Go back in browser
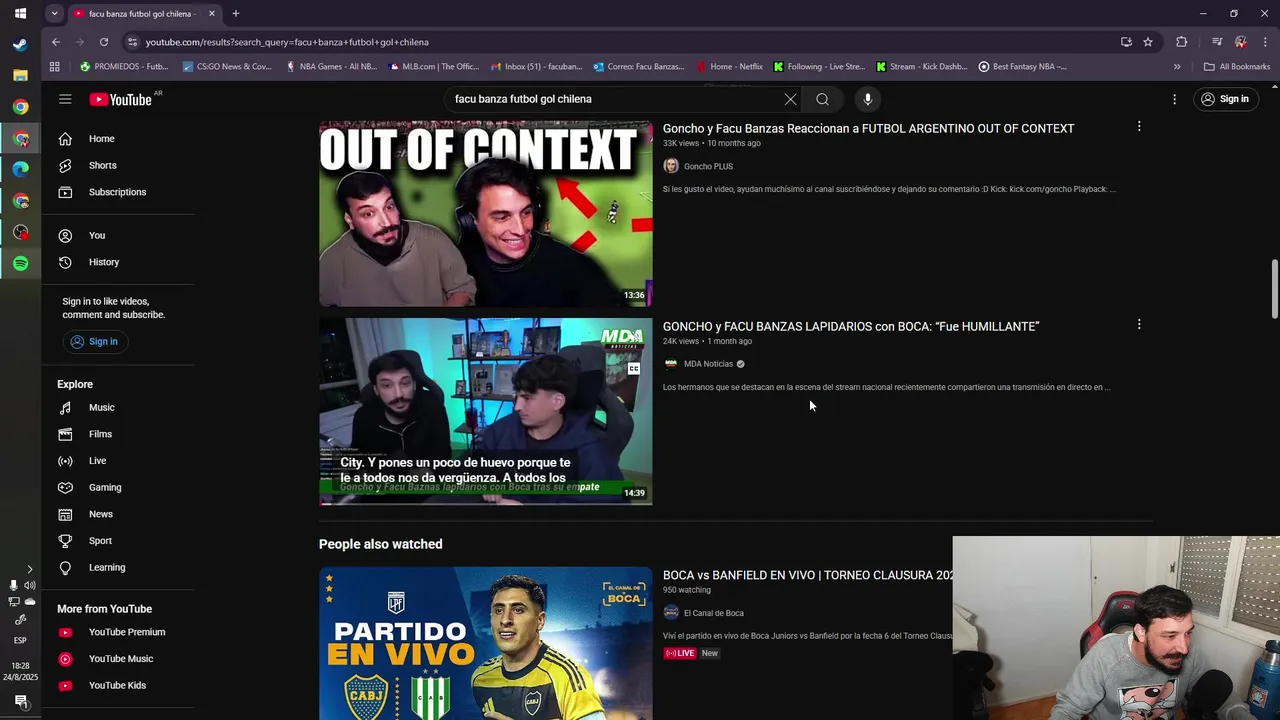The width and height of the screenshot is (1280, 720). pyautogui.click(x=56, y=42)
